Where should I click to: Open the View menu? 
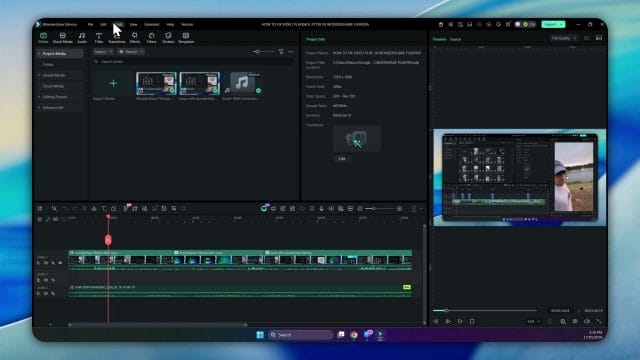pyautogui.click(x=133, y=24)
